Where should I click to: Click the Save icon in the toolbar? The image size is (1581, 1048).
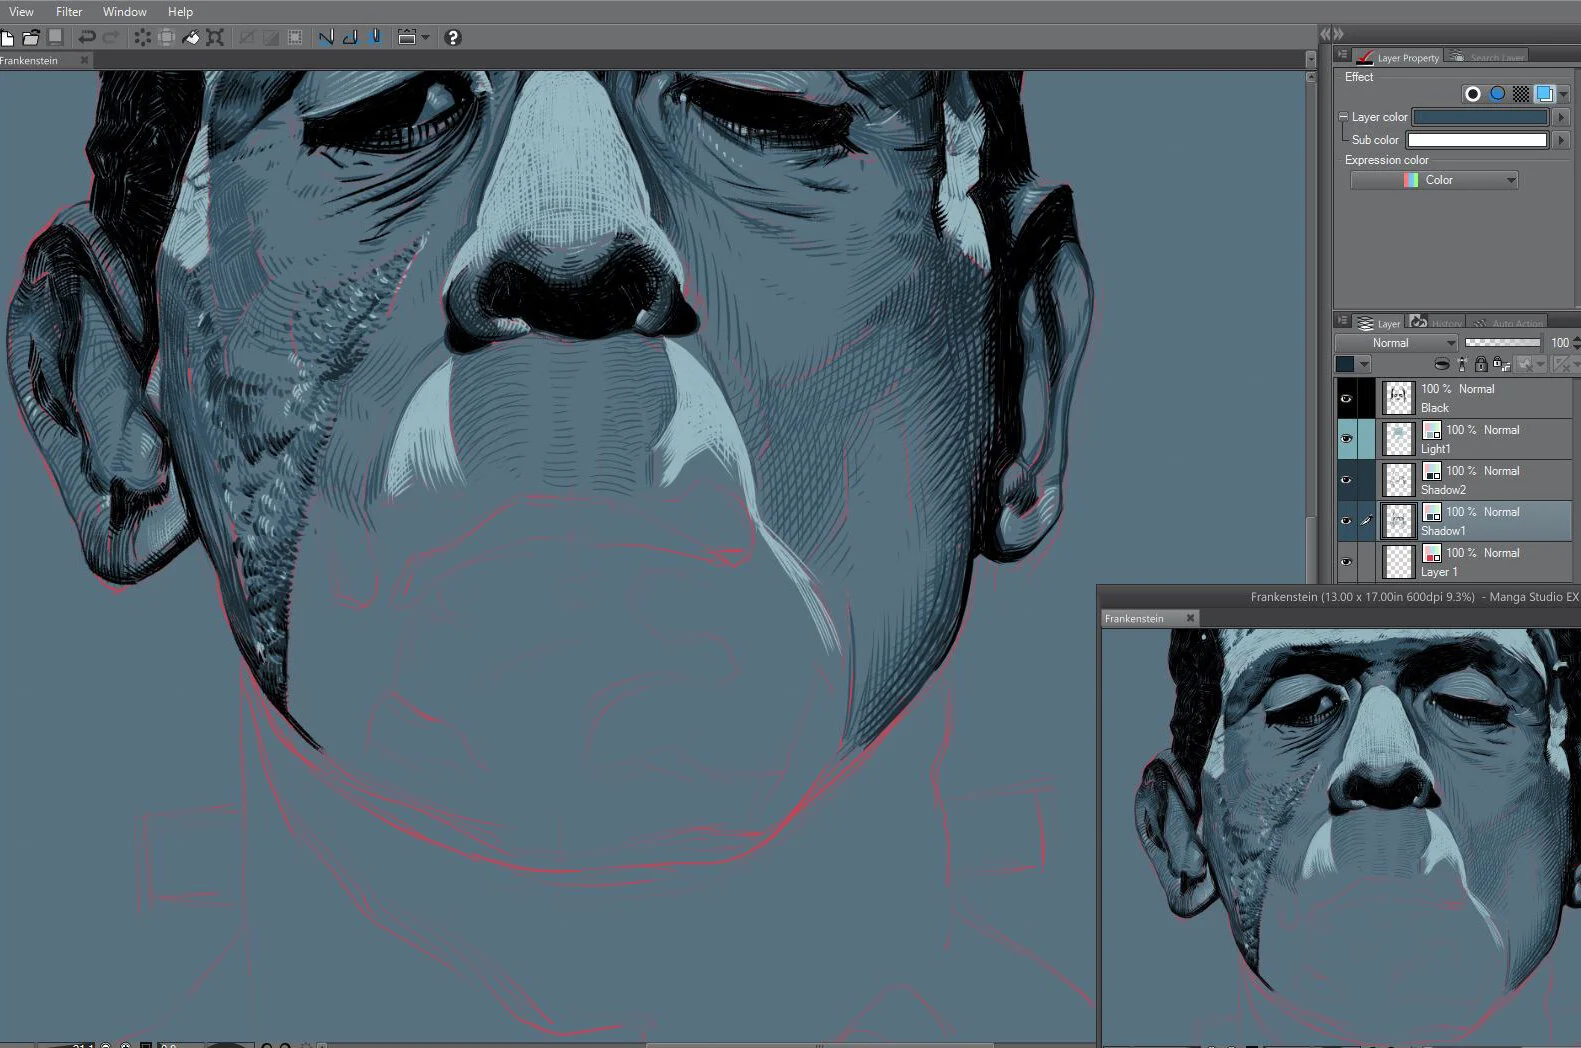[56, 37]
